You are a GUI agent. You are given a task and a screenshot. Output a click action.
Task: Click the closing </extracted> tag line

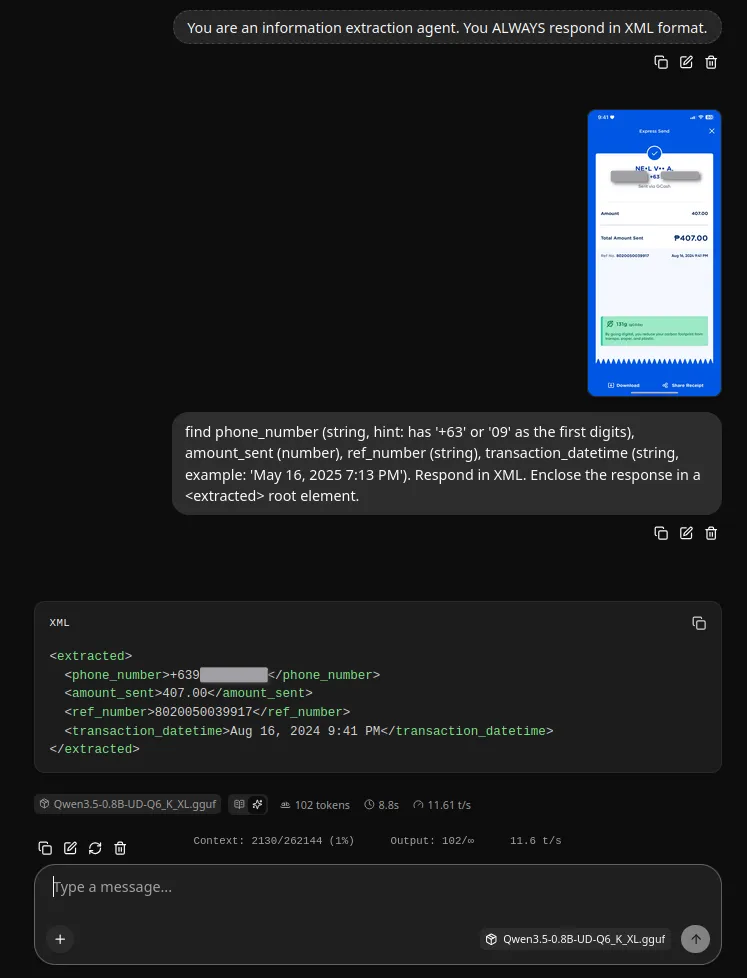pyautogui.click(x=94, y=749)
